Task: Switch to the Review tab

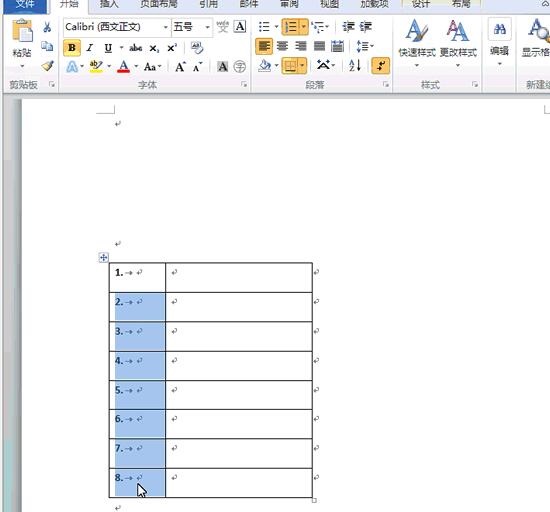Action: click(289, 4)
